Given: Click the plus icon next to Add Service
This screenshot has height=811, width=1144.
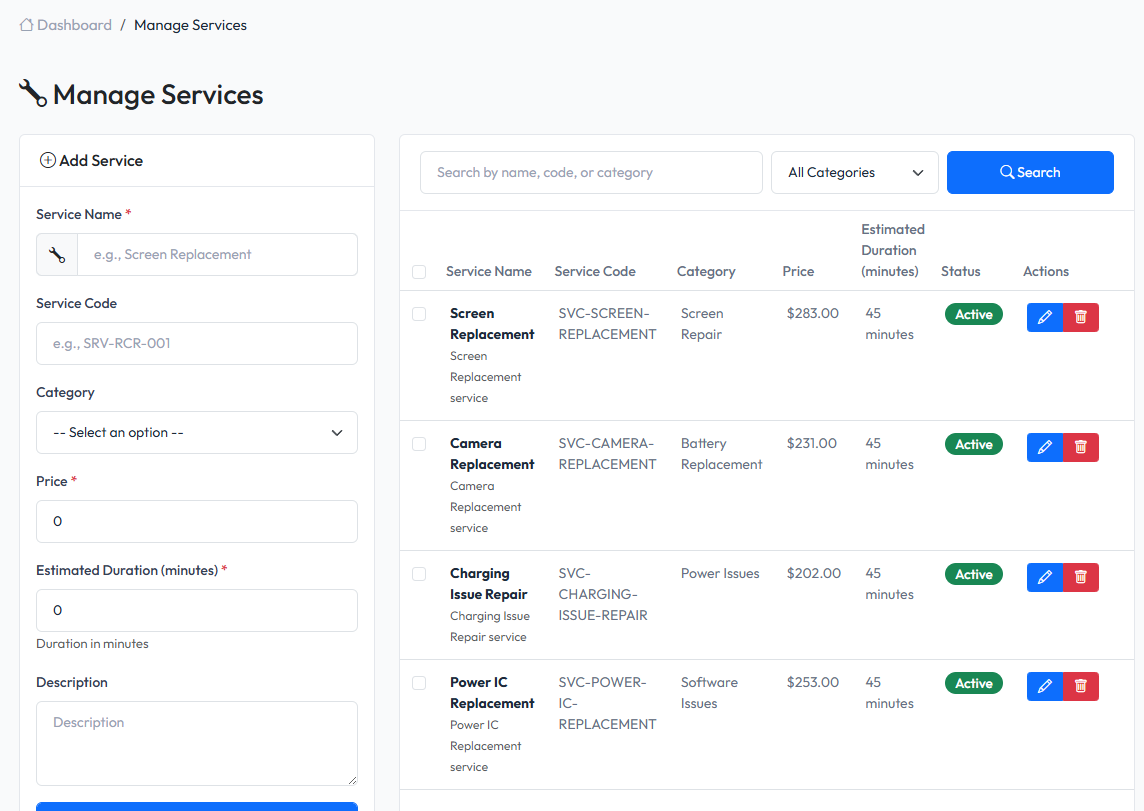Looking at the screenshot, I should 47,160.
